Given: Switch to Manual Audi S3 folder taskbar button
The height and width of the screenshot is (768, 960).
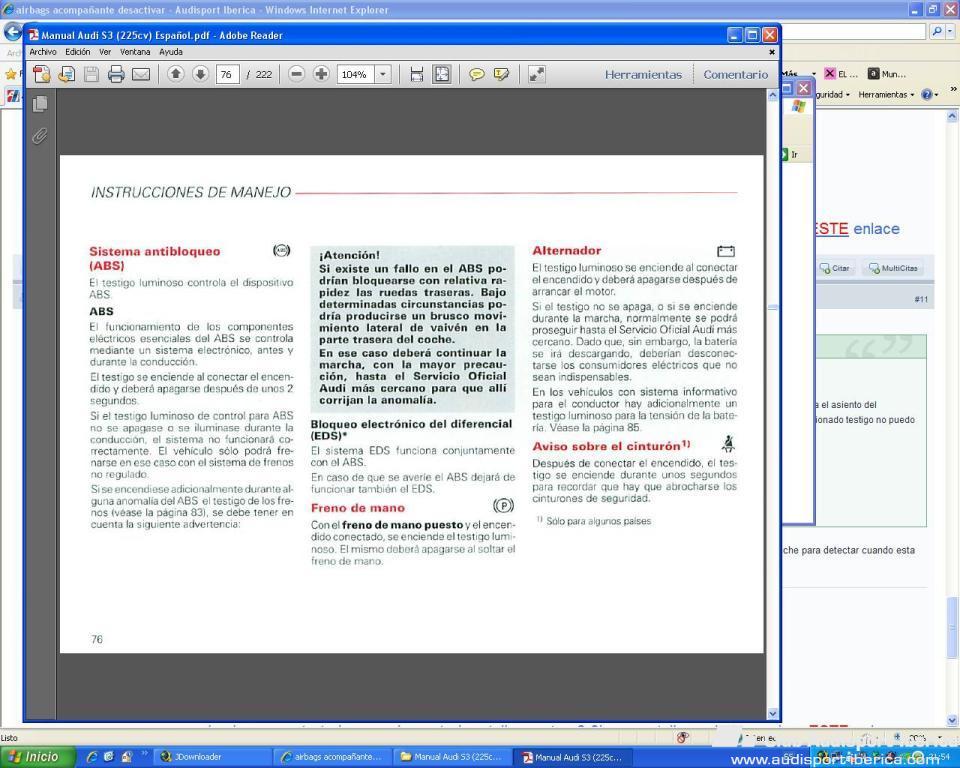Looking at the screenshot, I should 451,757.
